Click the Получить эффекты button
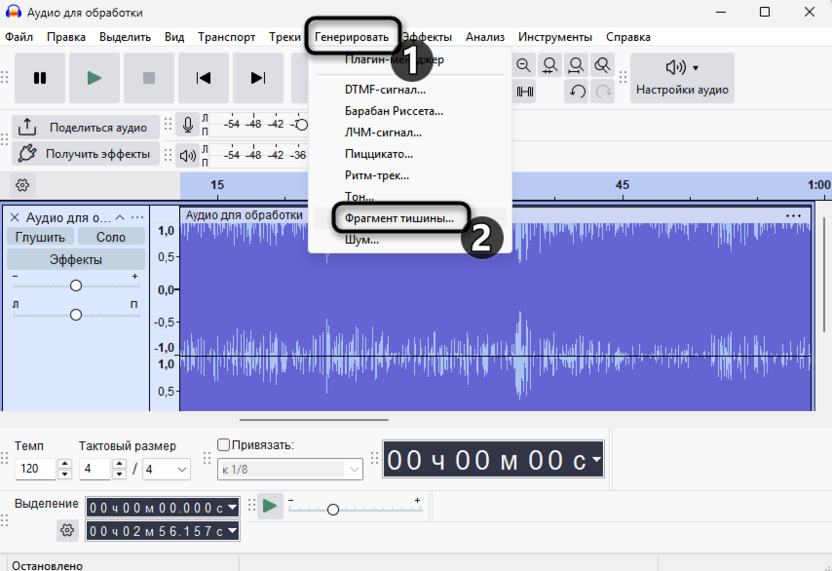832x571 pixels. (85, 153)
